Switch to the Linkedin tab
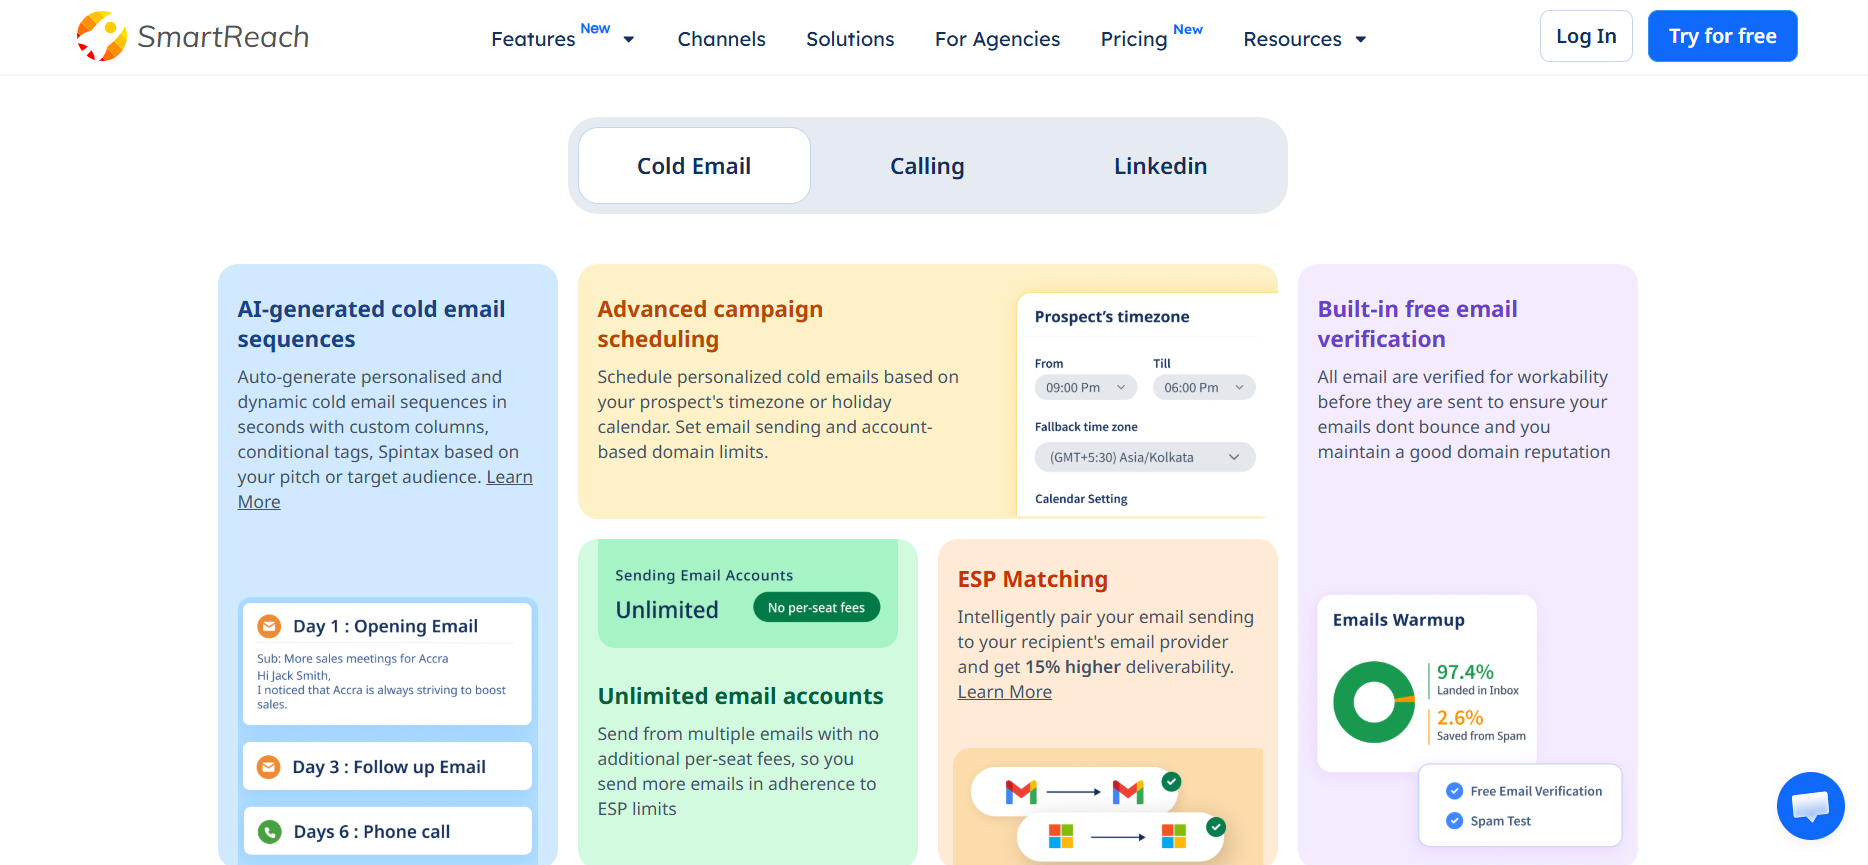Viewport: 1868px width, 865px height. 1160,166
